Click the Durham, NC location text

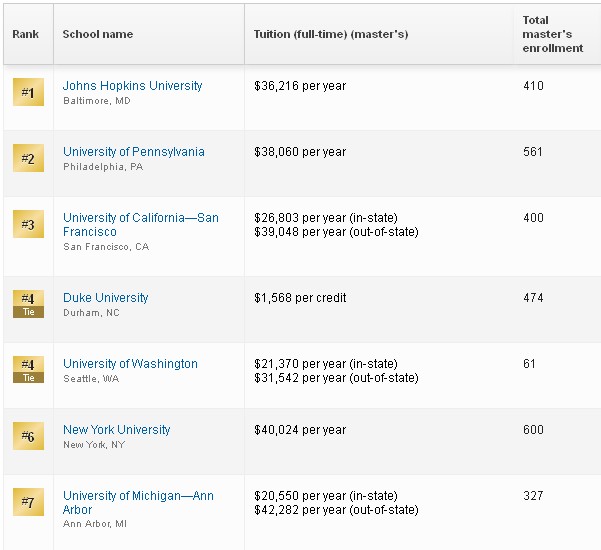[91, 313]
